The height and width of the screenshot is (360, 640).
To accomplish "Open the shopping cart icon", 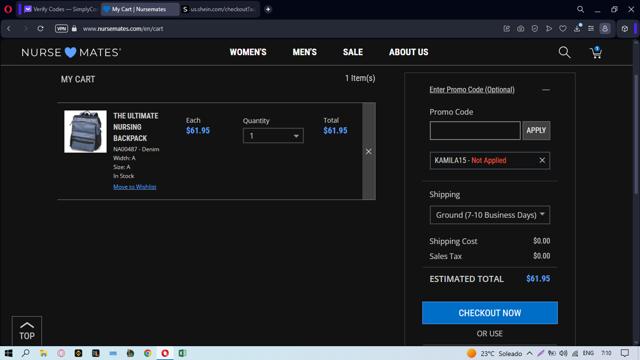I will [x=596, y=52].
